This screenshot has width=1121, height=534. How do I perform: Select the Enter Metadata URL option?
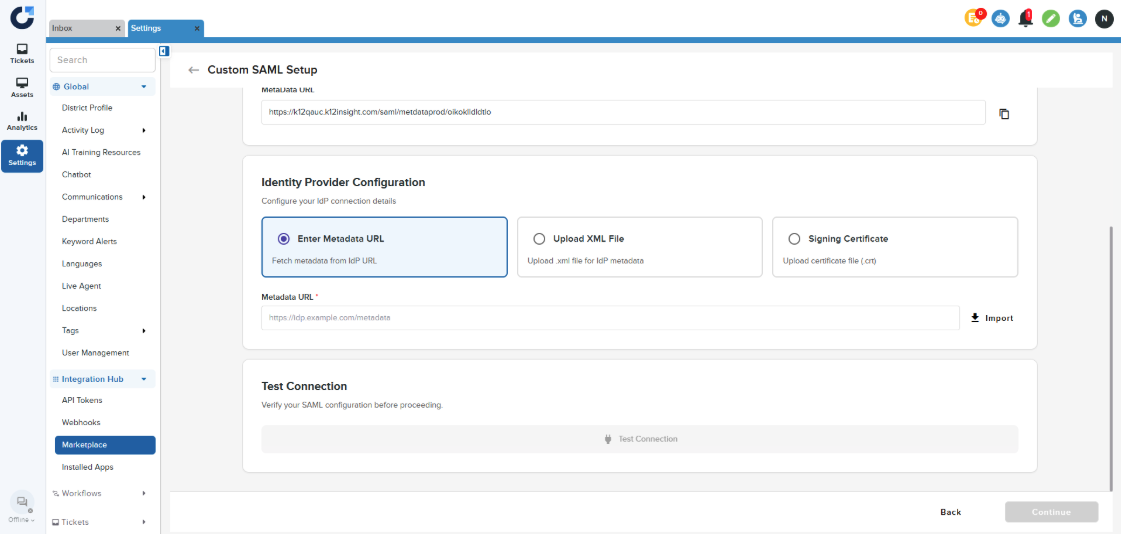284,239
